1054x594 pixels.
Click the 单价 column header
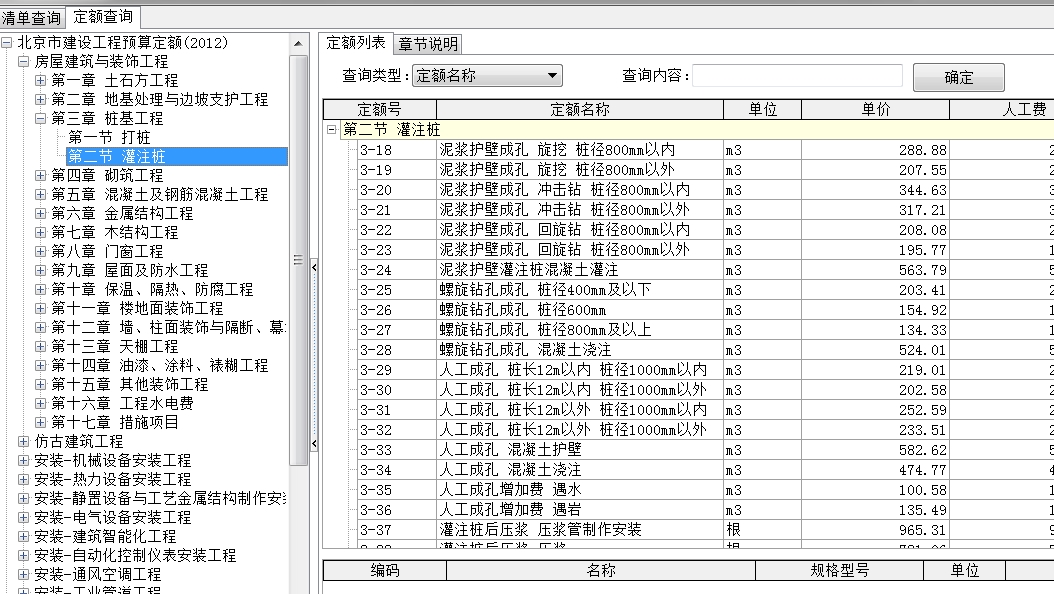[x=875, y=110]
